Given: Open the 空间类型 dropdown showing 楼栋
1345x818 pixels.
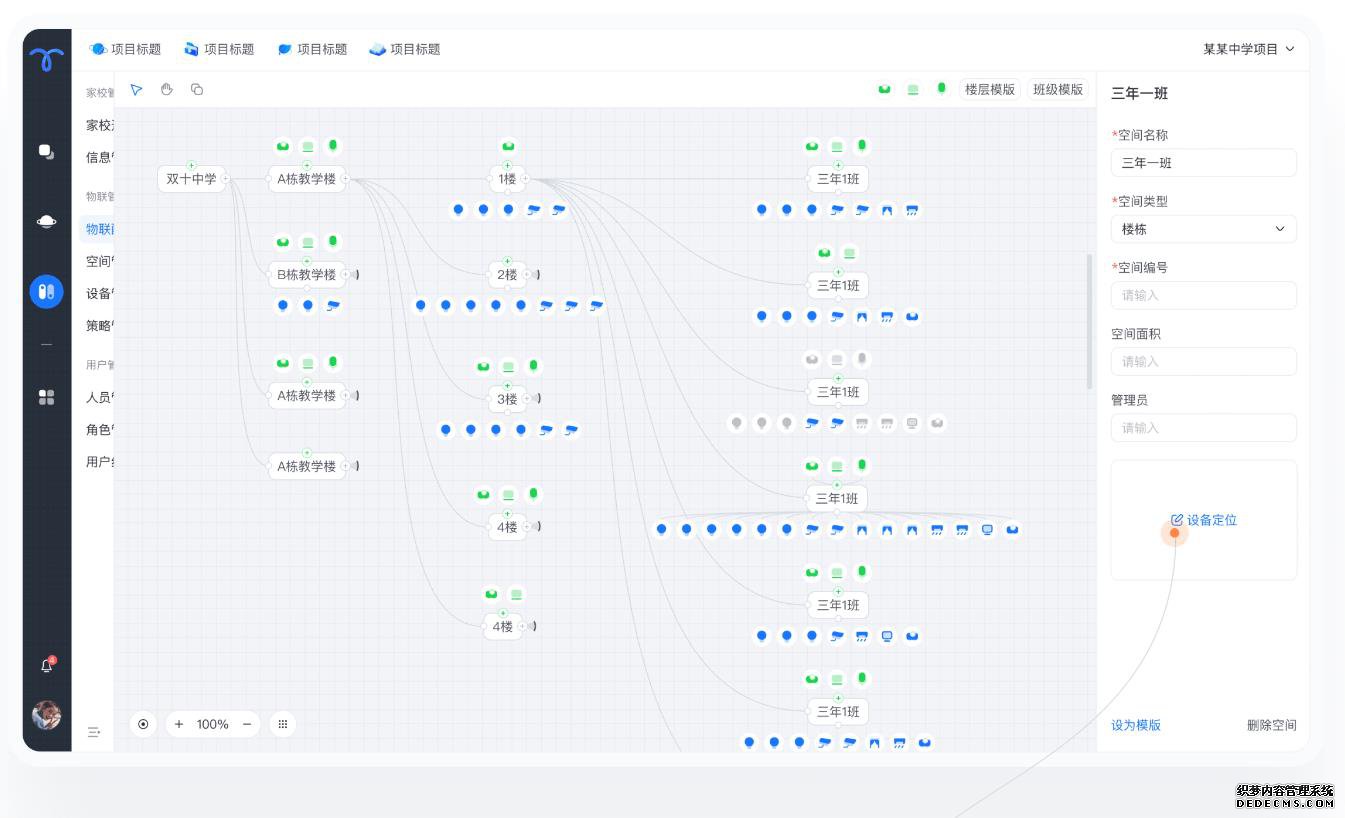Looking at the screenshot, I should pyautogui.click(x=1204, y=229).
